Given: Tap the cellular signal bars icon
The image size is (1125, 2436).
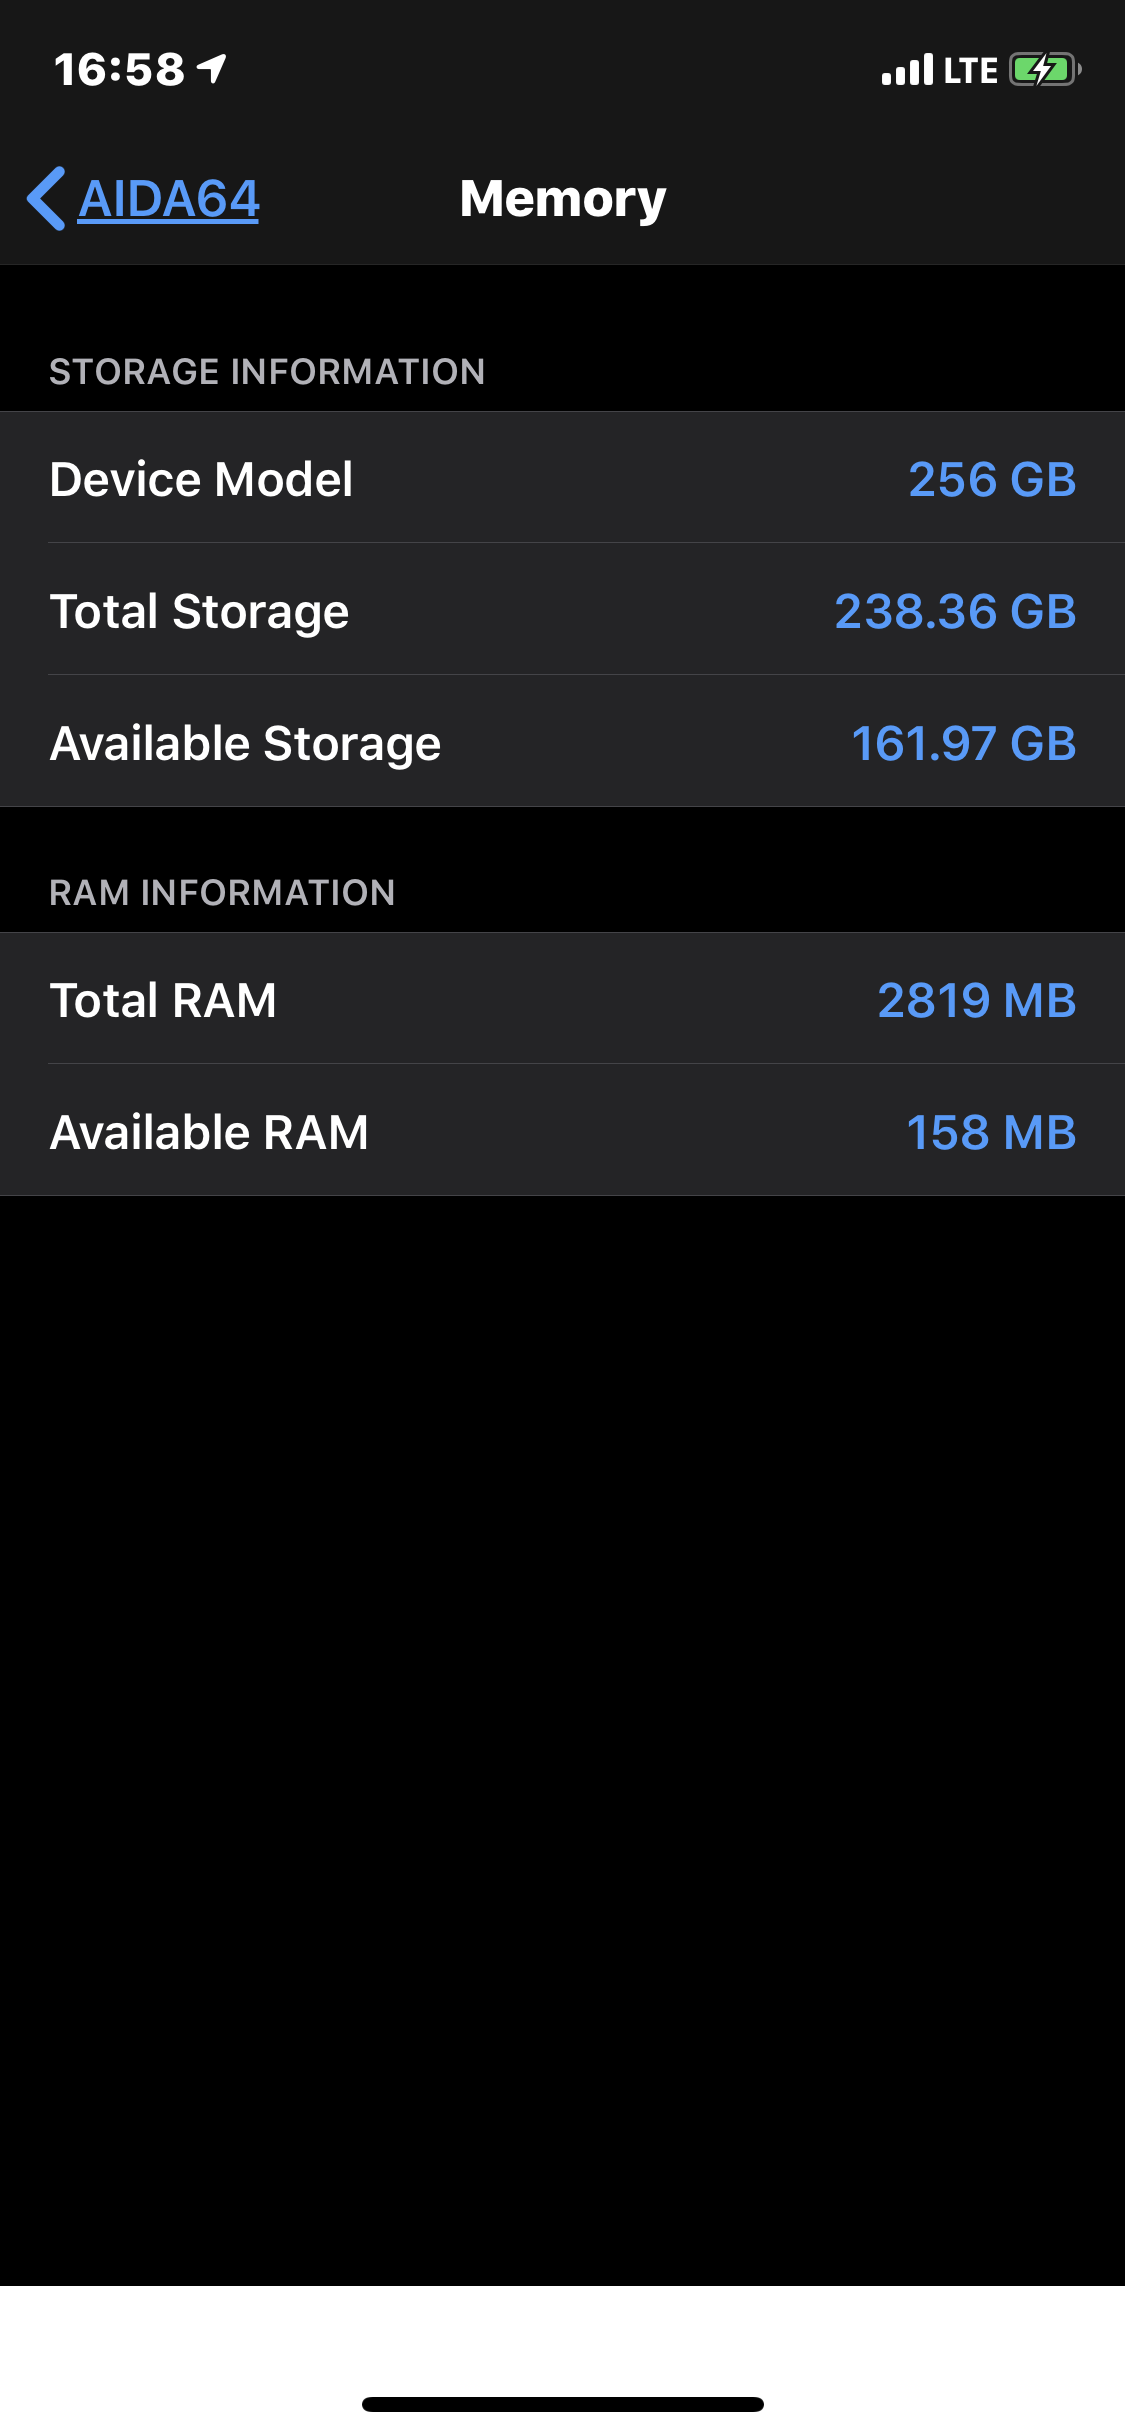Looking at the screenshot, I should point(906,70).
